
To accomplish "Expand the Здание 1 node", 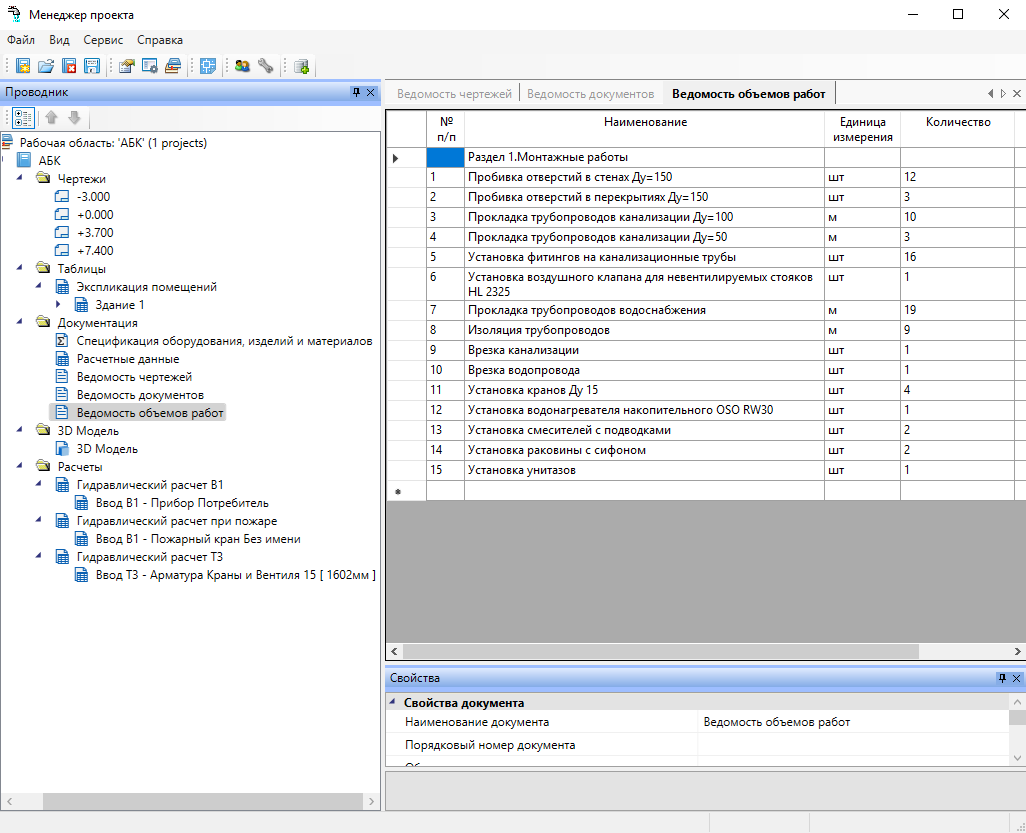I will coord(58,305).
